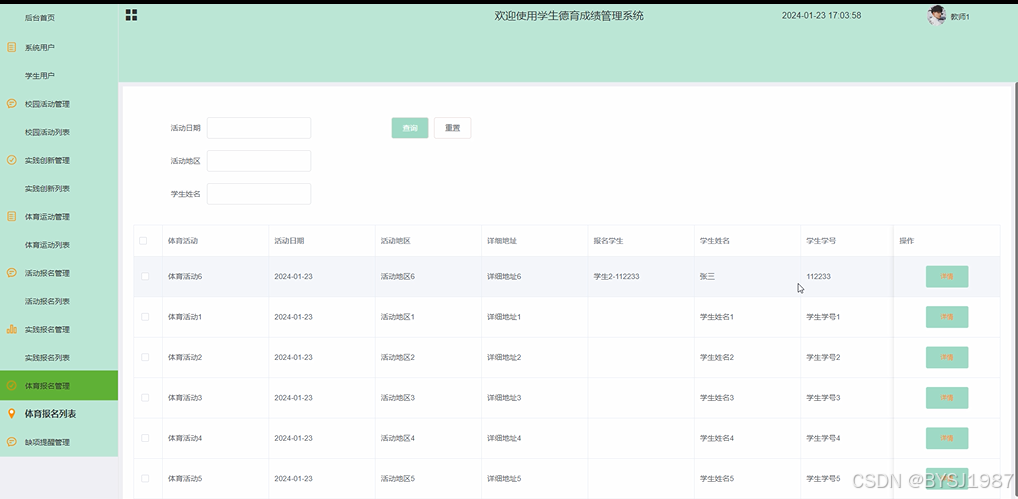Image resolution: width=1018 pixels, height=499 pixels.
Task: Click the header datetime 2024-01-23 17:03:58
Action: coord(821,16)
